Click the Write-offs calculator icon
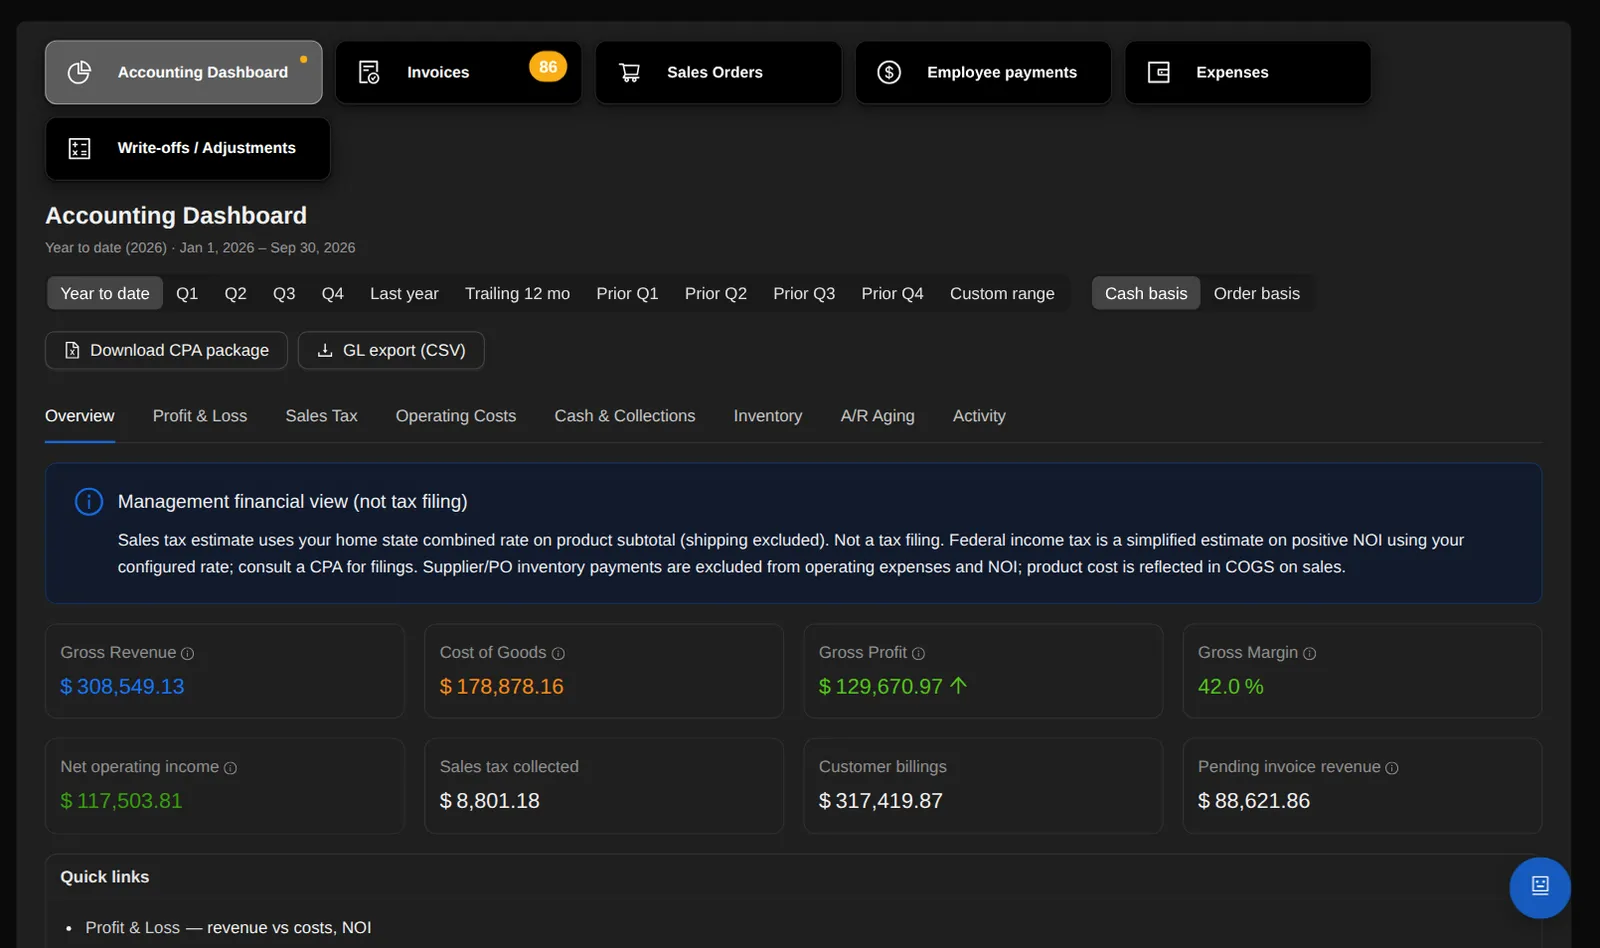 79,148
